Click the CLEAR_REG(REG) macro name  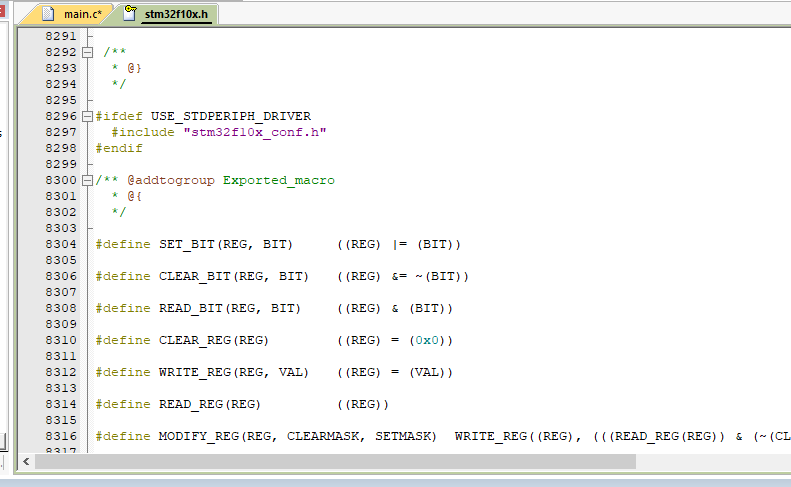213,340
